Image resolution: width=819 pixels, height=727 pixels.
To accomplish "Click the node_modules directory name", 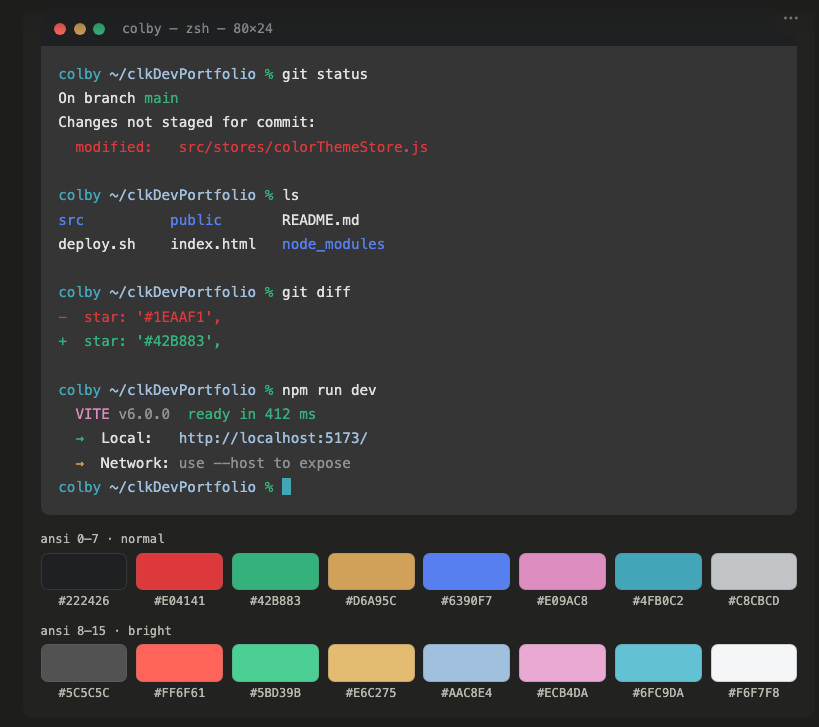I will tap(333, 244).
